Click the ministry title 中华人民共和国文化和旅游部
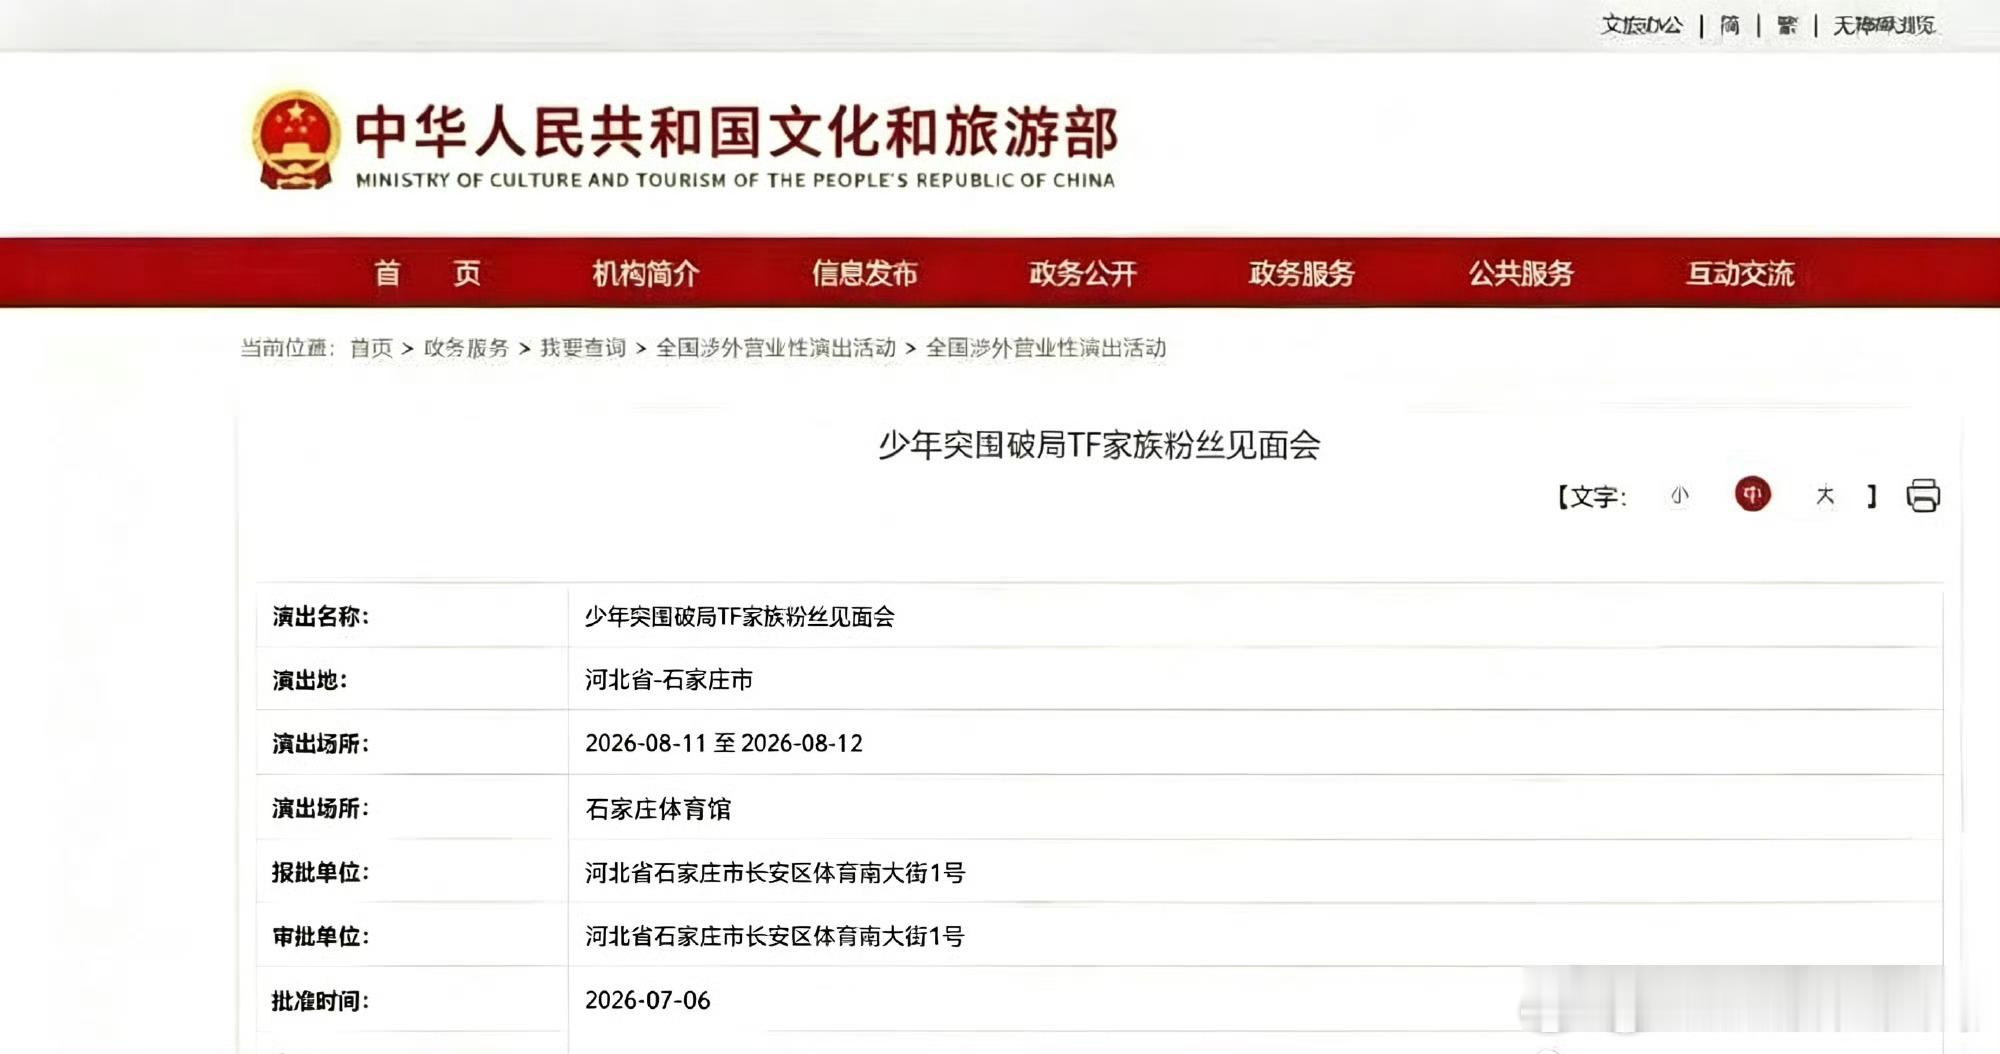The image size is (2000, 1054). click(x=737, y=131)
